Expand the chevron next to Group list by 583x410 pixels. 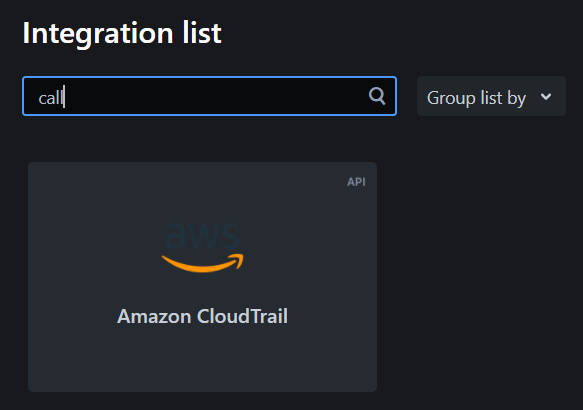click(x=546, y=97)
